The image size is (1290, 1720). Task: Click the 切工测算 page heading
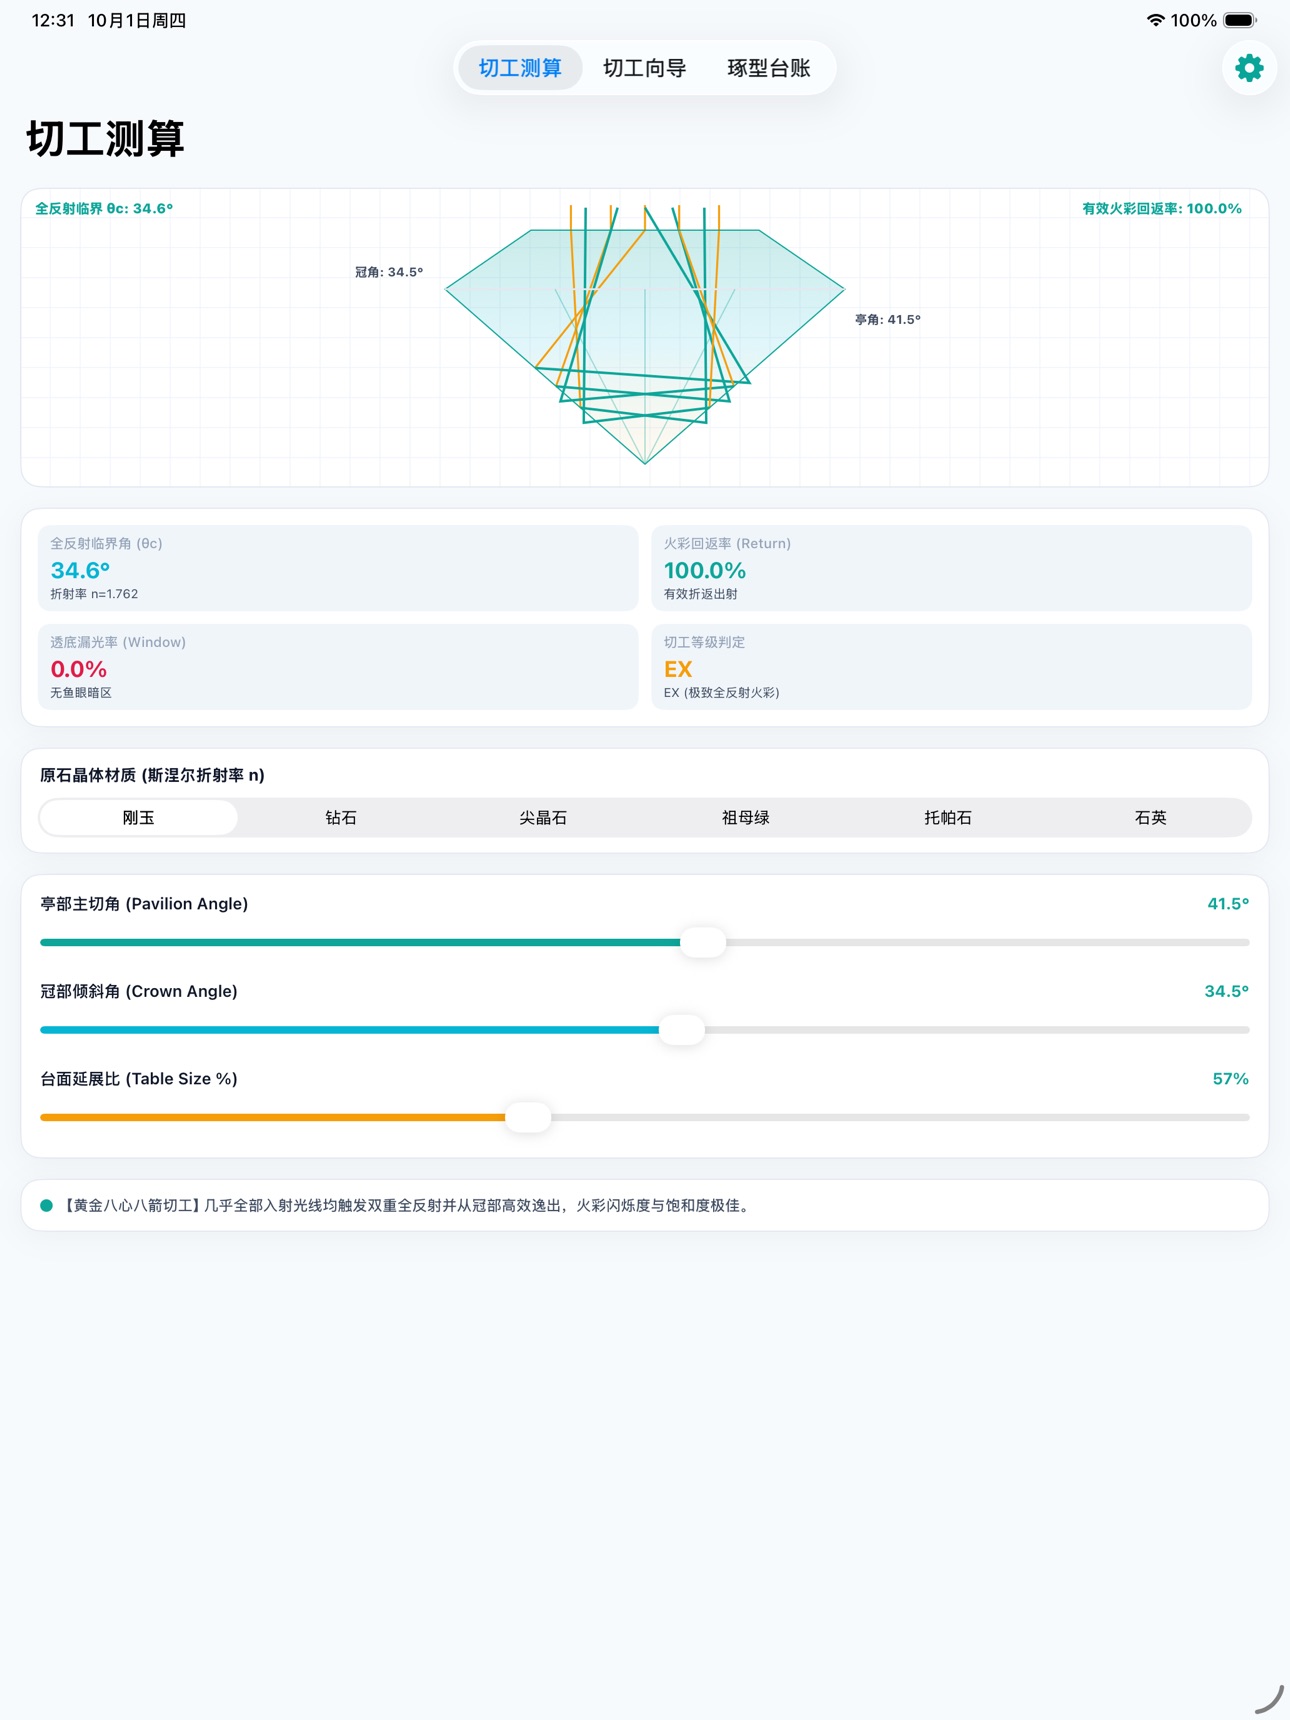(105, 139)
